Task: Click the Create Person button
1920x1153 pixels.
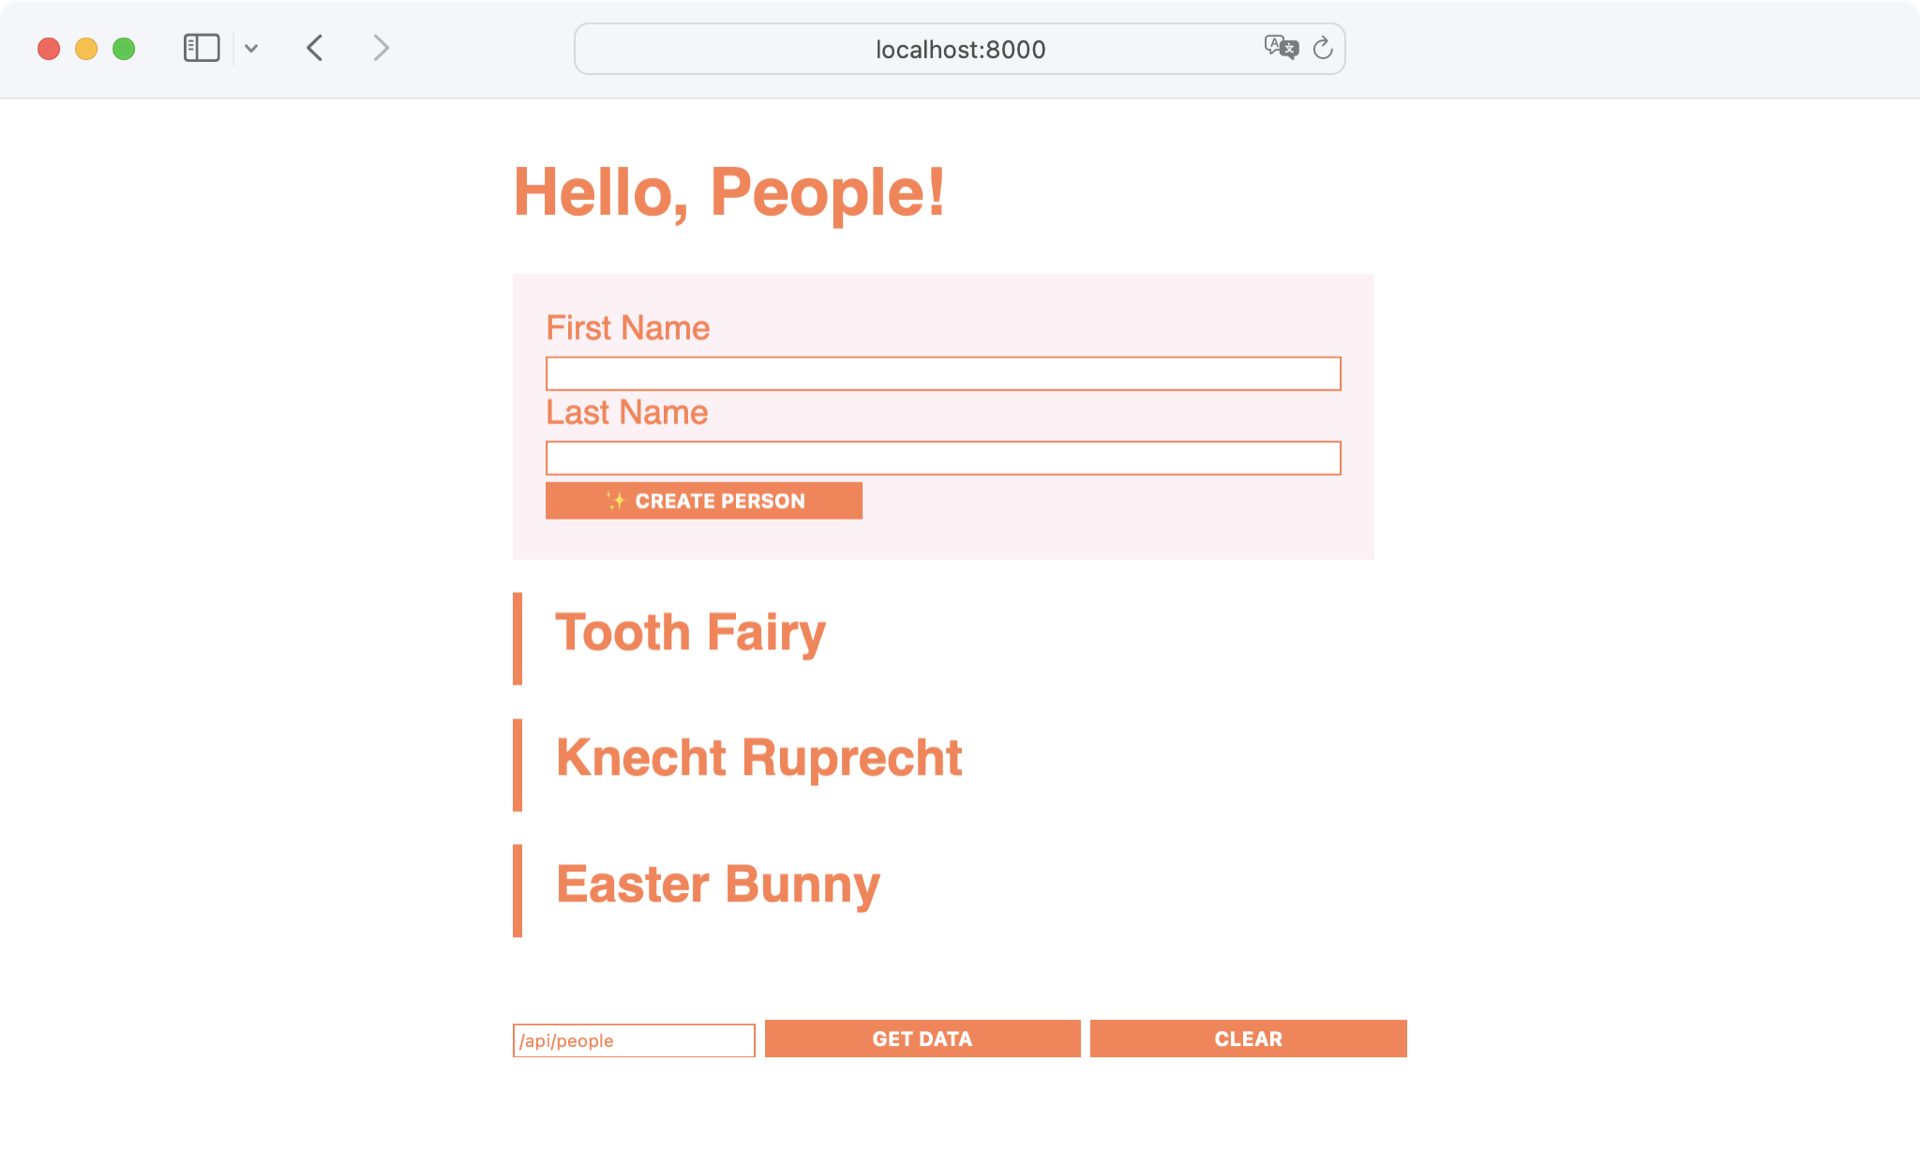Action: pyautogui.click(x=704, y=501)
